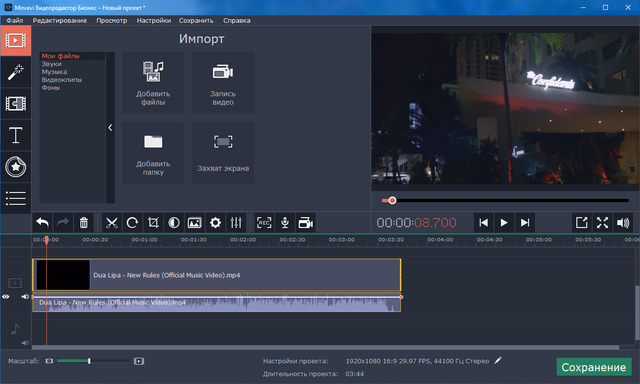Screen dimensions: 640x384
Task: Click the Захват экрана button
Action: point(223,153)
